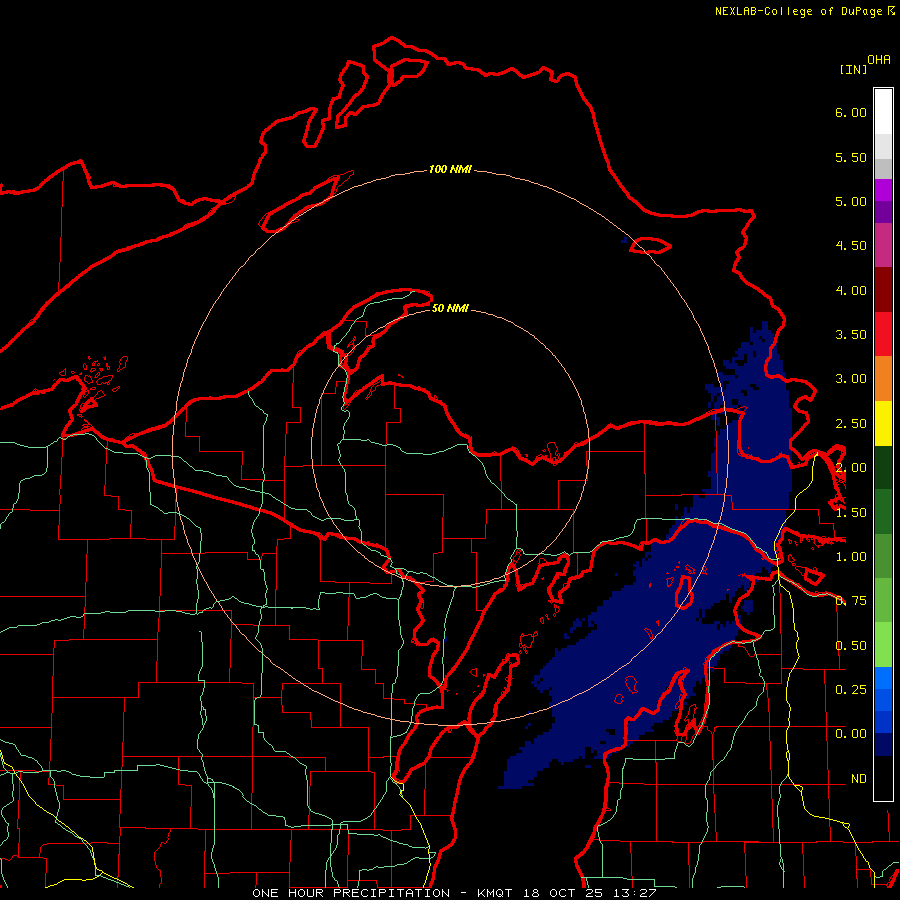Click the 2.50 legend value
Viewport: 900px width, 900px height.
[x=851, y=424]
